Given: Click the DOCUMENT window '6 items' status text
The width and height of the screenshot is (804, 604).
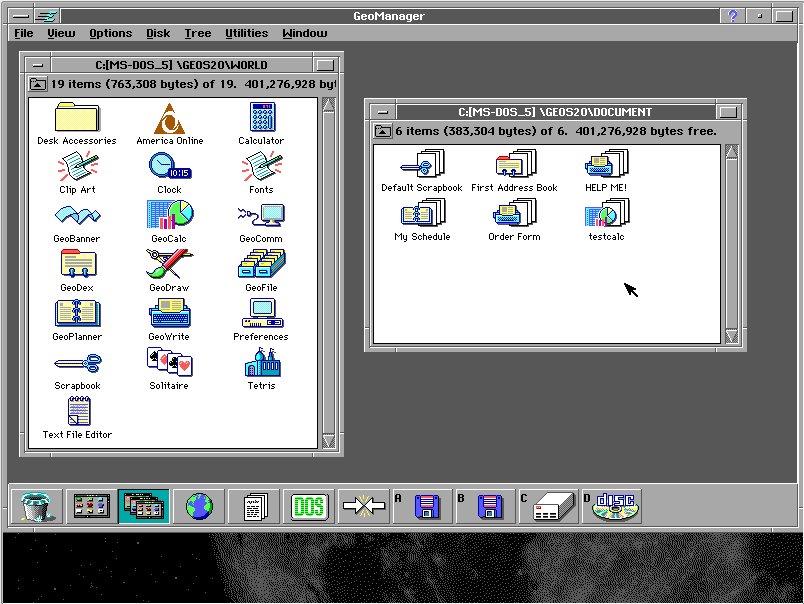Looking at the screenshot, I should click(556, 131).
